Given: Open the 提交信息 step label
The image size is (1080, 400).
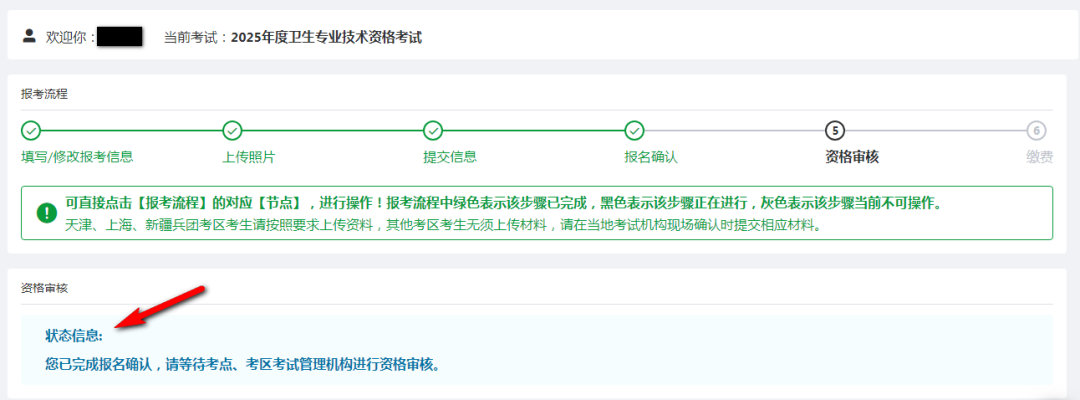Looking at the screenshot, I should click(x=450, y=157).
